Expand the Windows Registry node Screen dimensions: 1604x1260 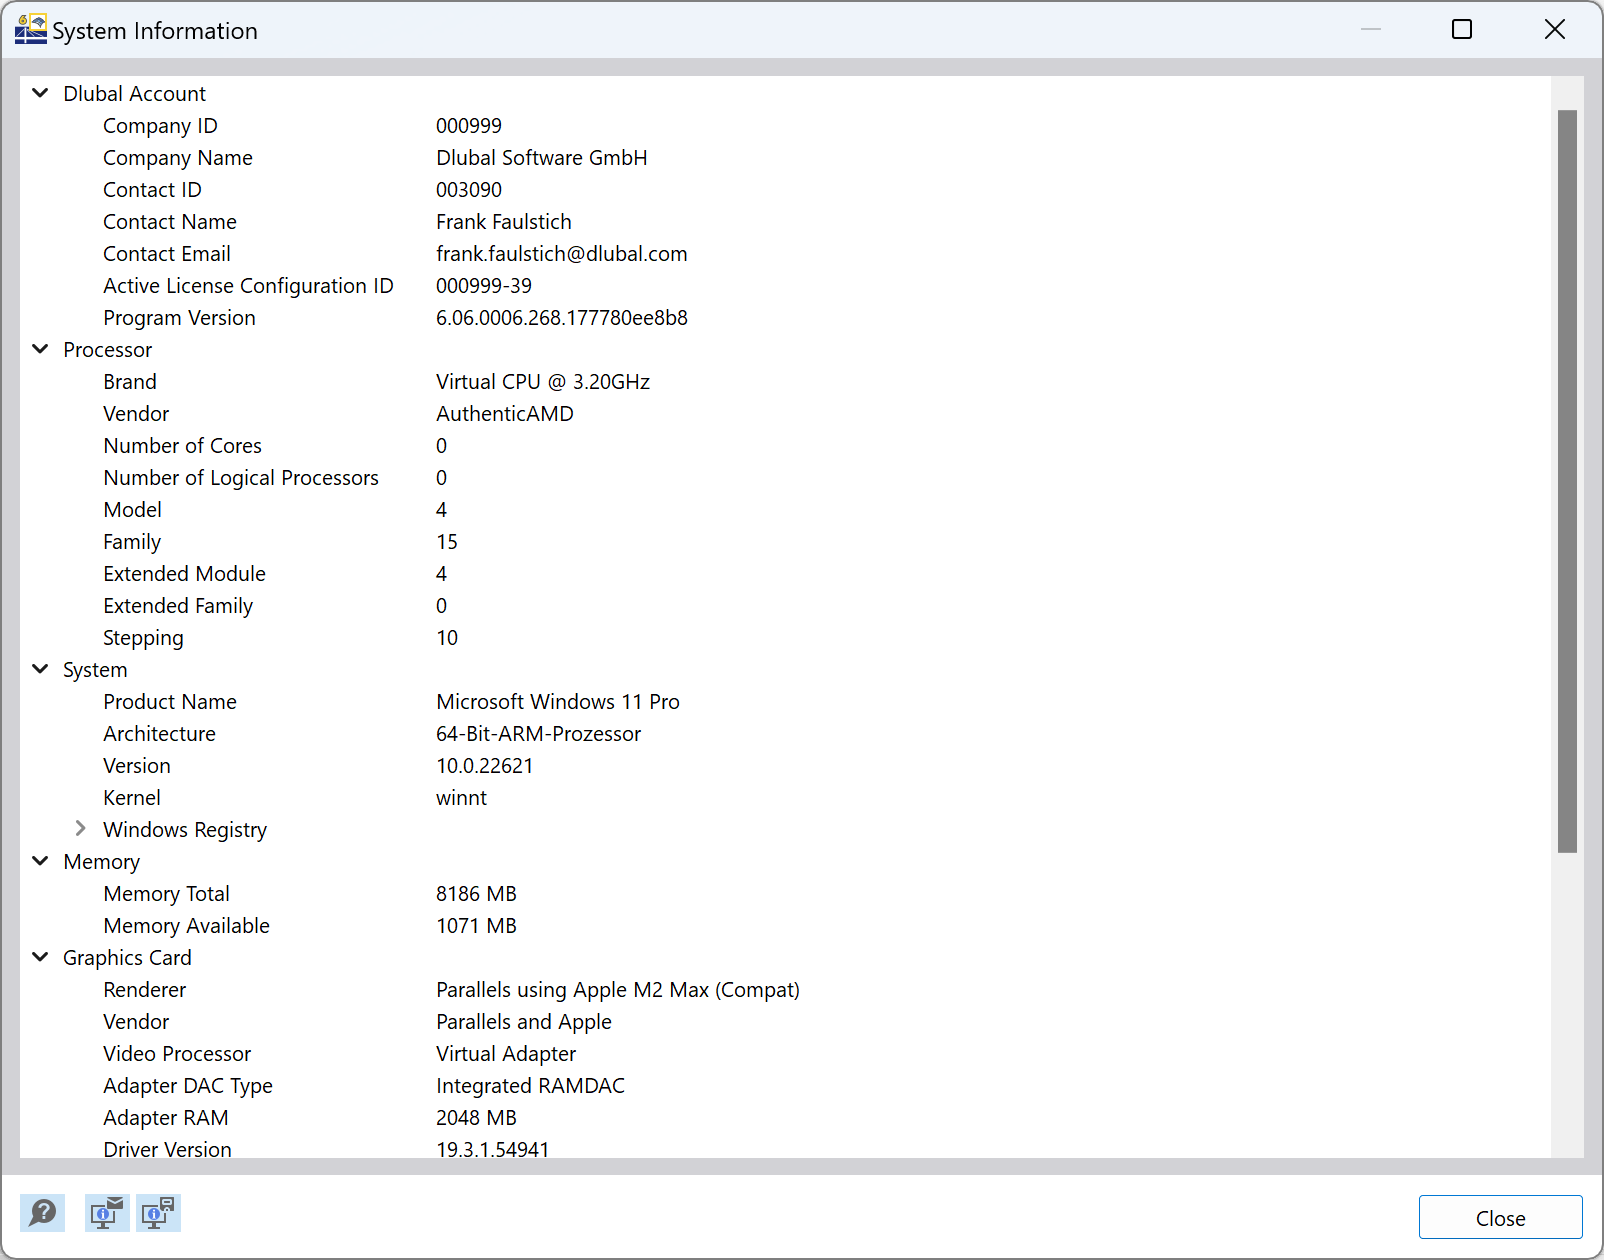(x=81, y=829)
